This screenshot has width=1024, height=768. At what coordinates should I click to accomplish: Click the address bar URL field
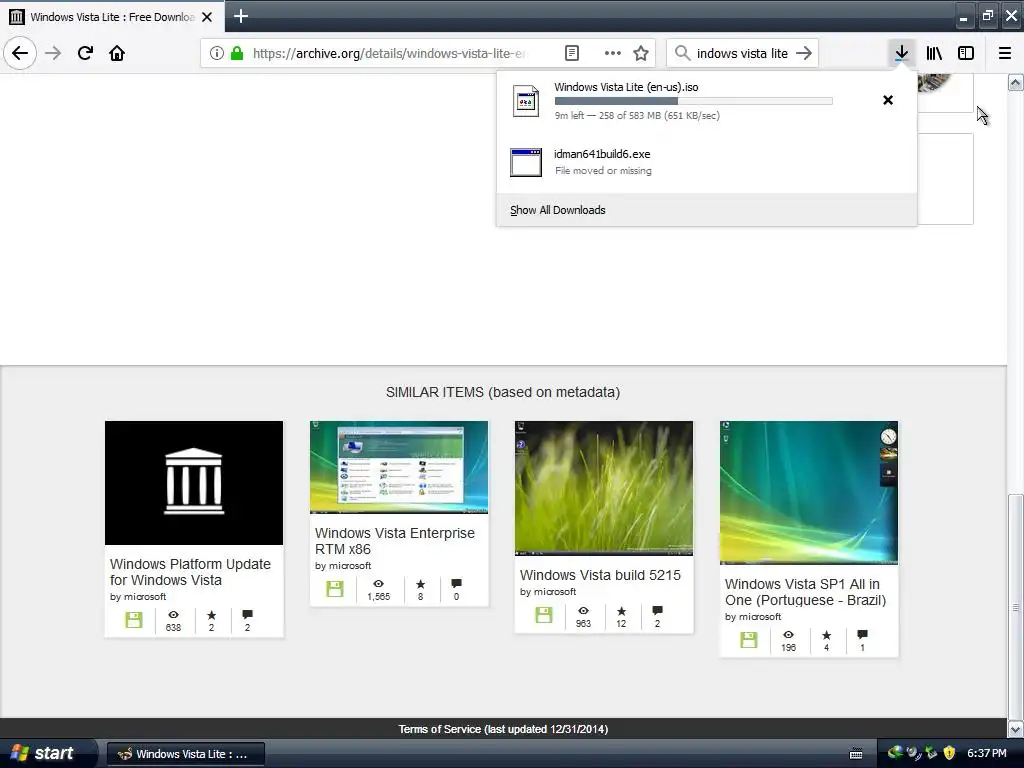(389, 53)
